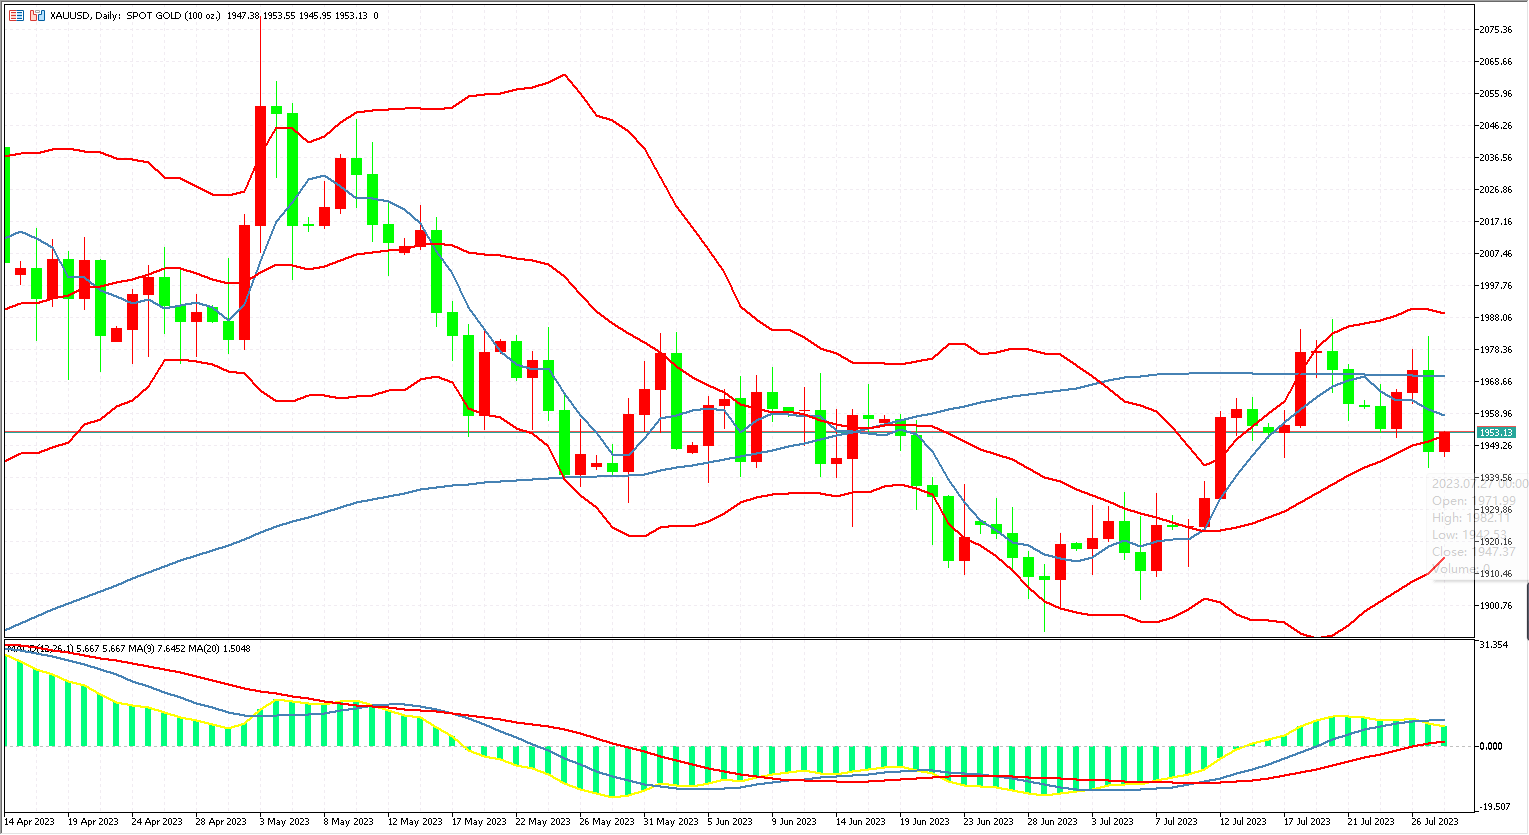Click the 1997.76 price scale label
Screen dimensions: 1529x835
click(x=1496, y=286)
